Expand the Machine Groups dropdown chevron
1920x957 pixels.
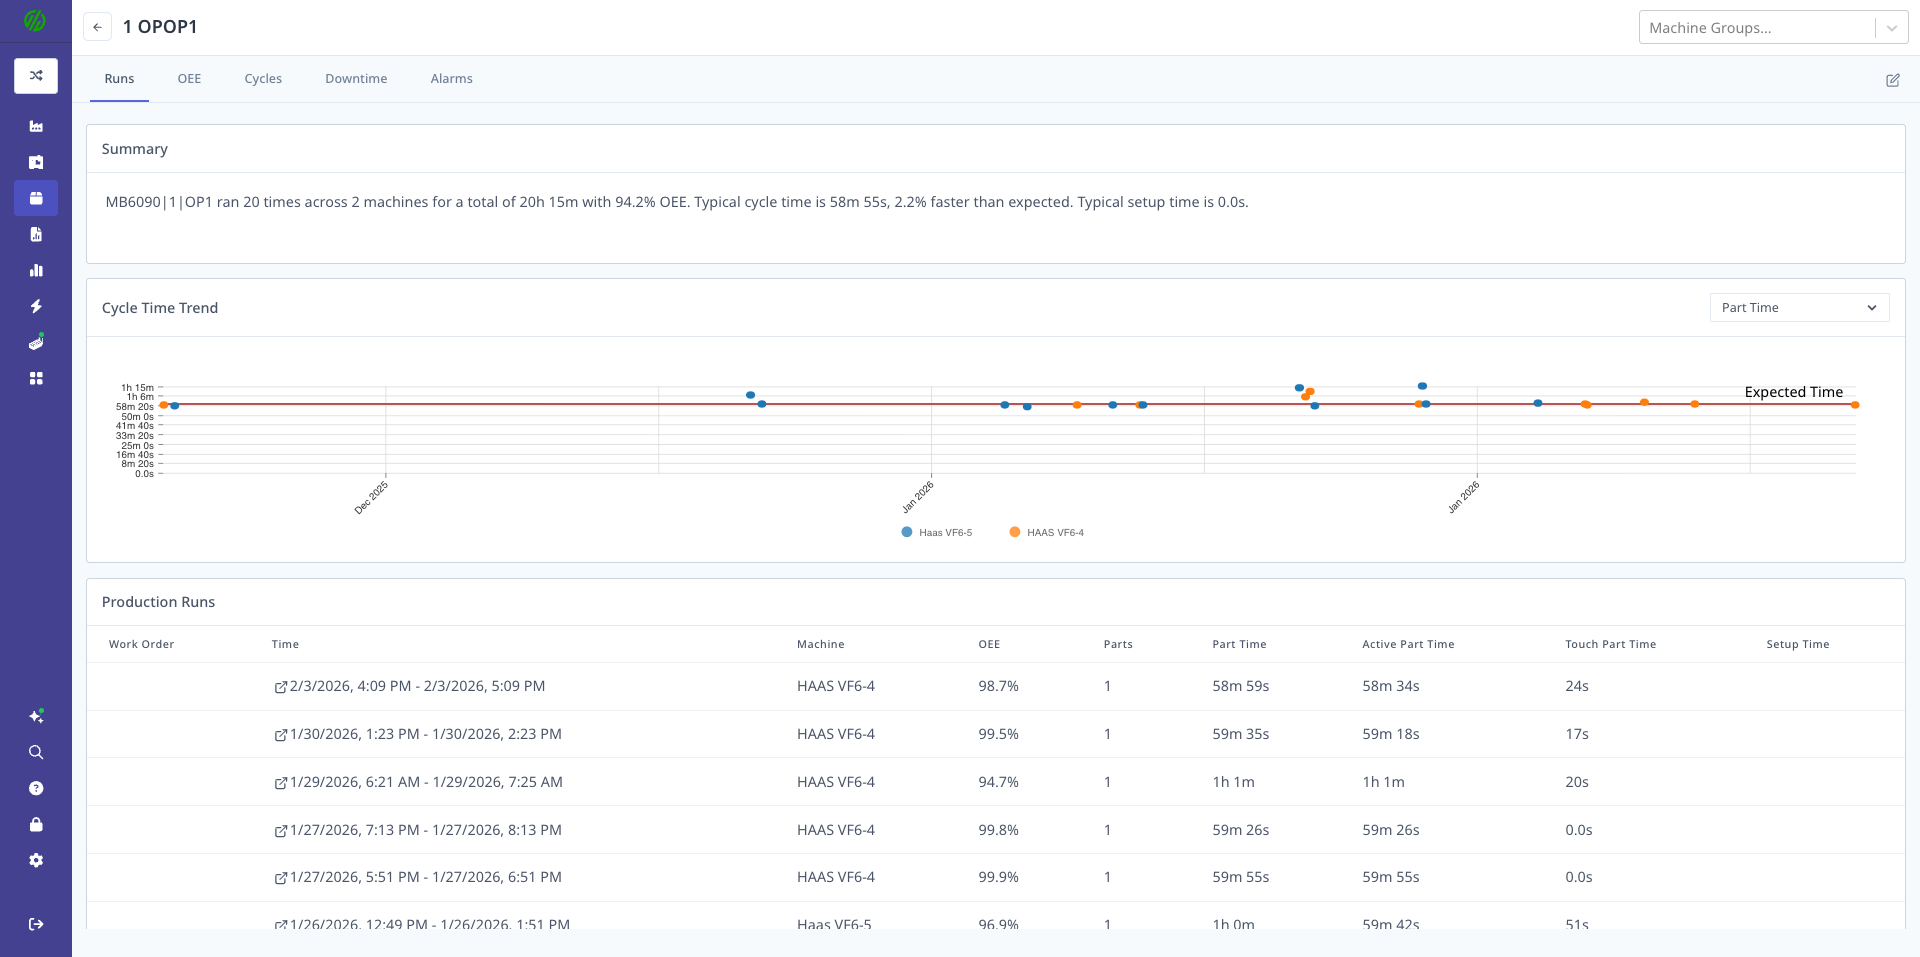1892,27
